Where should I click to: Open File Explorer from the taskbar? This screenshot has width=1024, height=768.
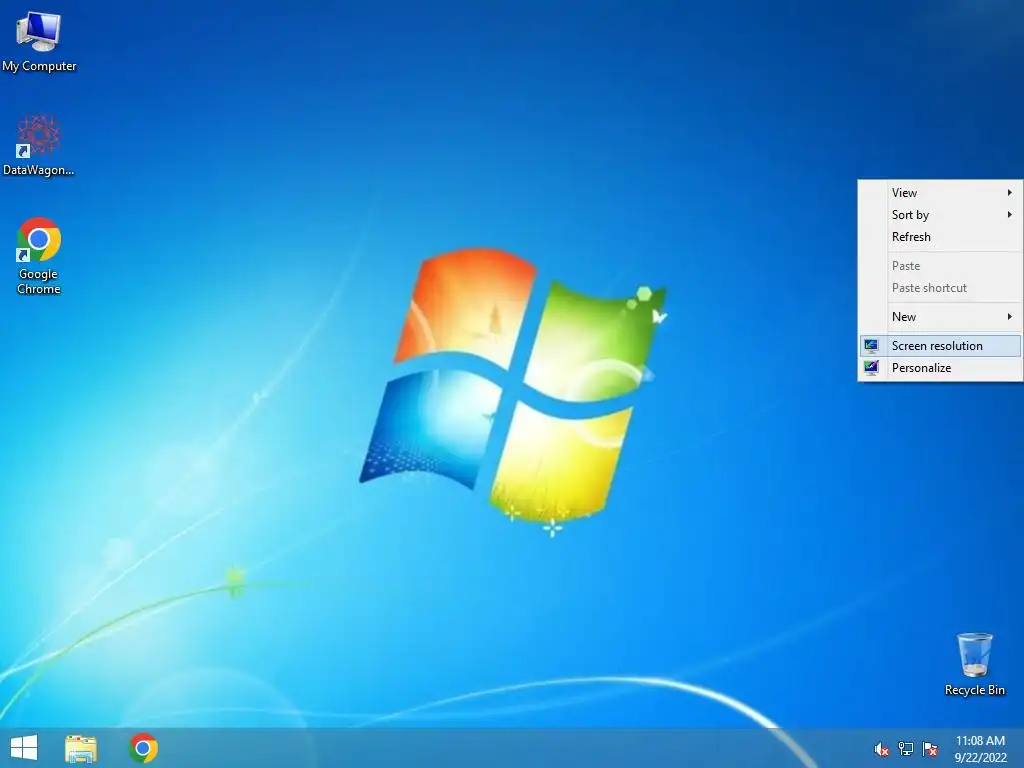[81, 748]
